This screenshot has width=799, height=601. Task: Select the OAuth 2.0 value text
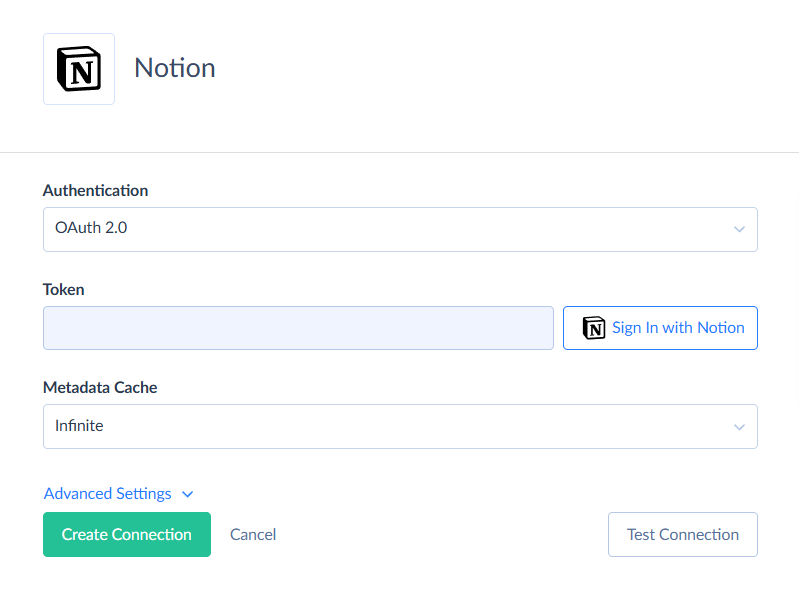pos(91,228)
